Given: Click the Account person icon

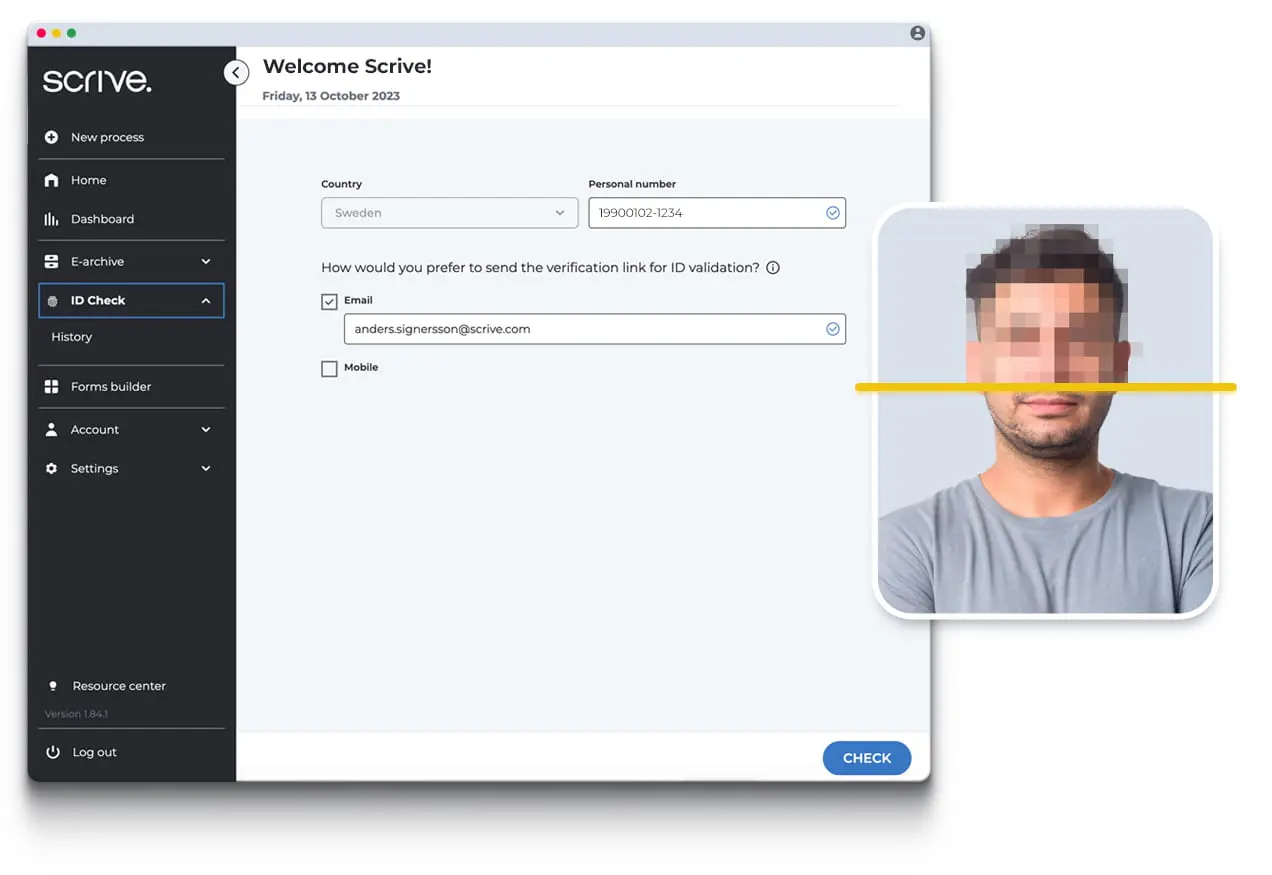Looking at the screenshot, I should click(x=52, y=429).
